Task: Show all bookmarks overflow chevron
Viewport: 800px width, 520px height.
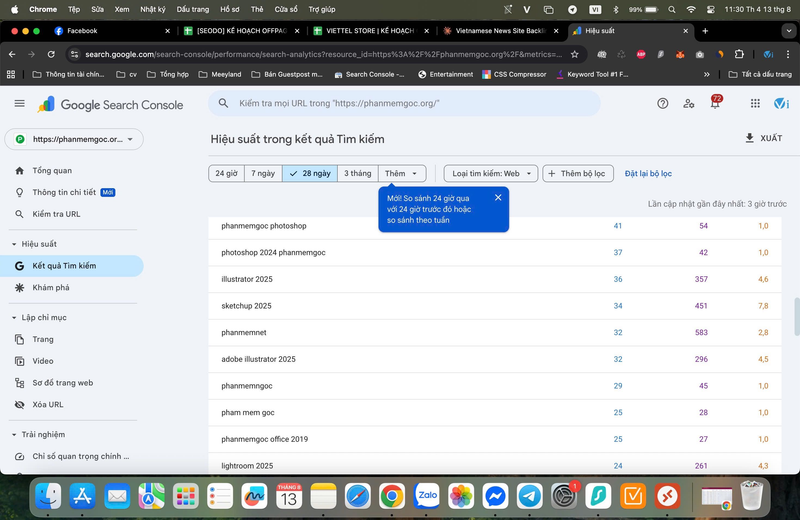Action: (x=707, y=75)
